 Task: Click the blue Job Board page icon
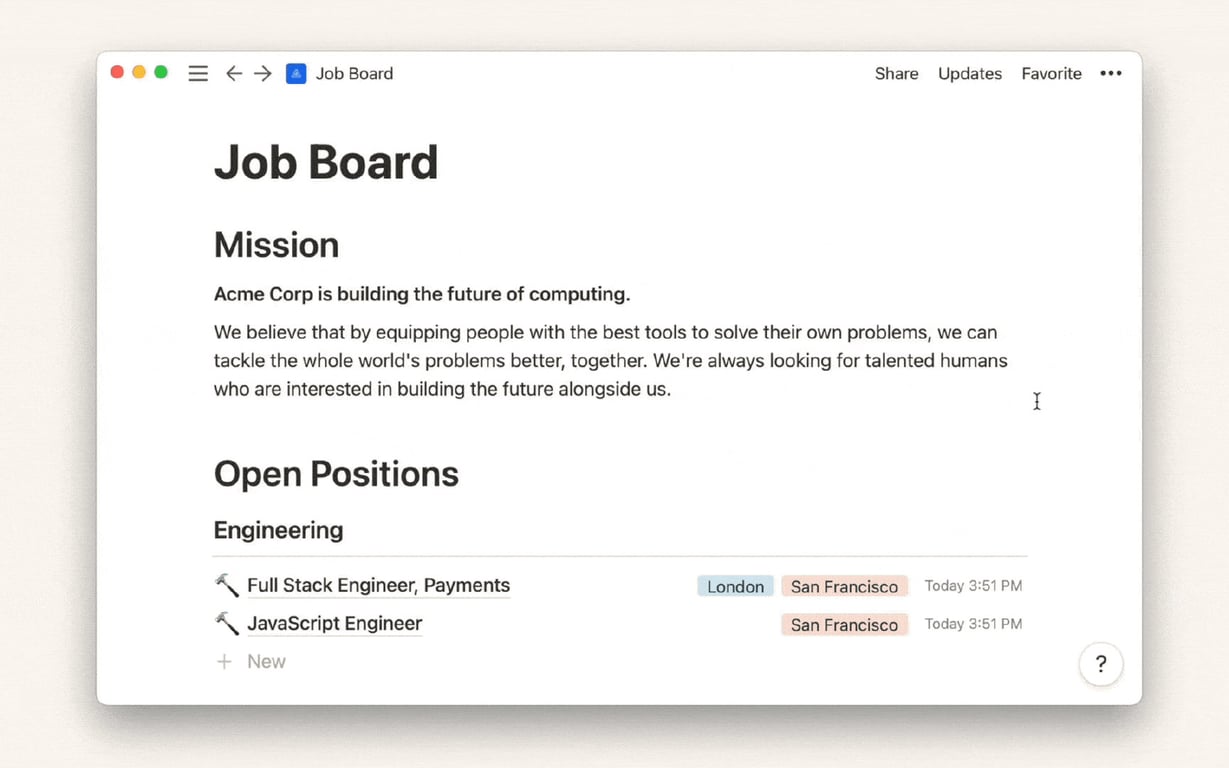coord(296,73)
